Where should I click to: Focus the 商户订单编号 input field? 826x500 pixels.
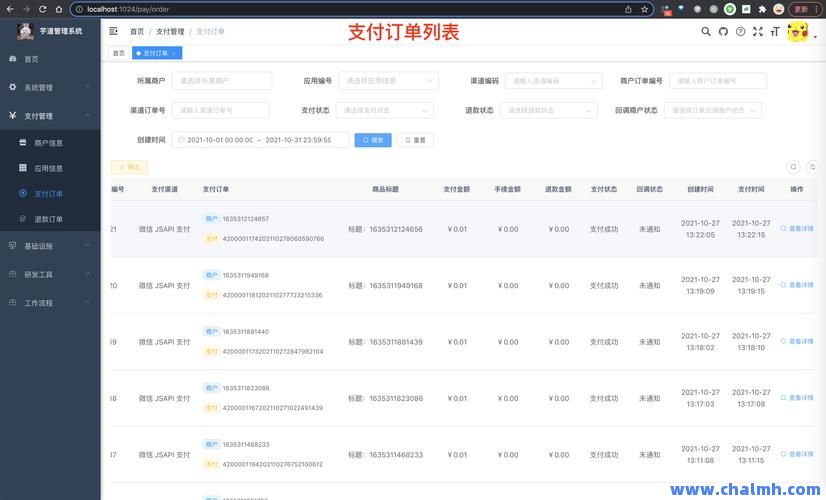point(718,81)
